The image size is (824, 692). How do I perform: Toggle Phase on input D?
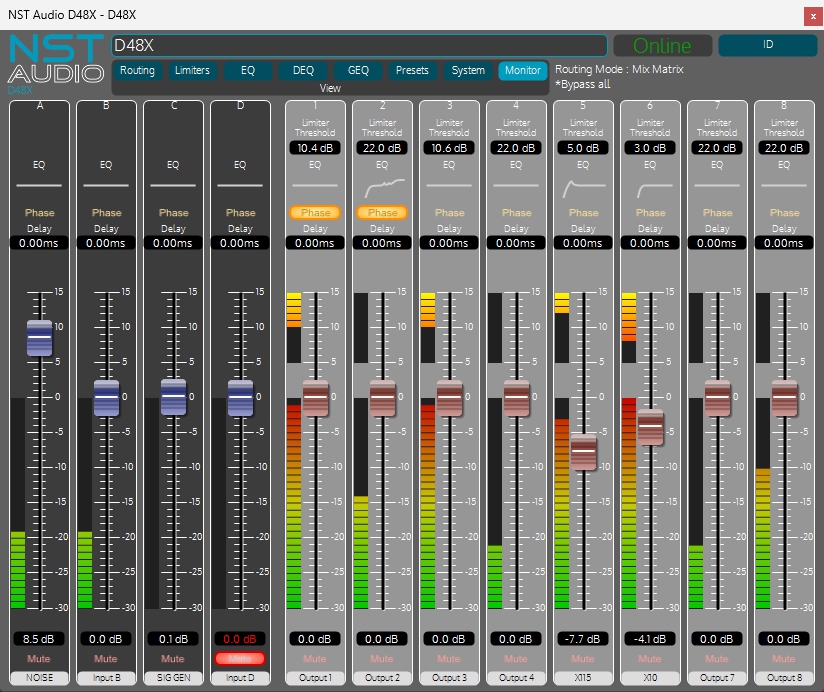(240, 213)
